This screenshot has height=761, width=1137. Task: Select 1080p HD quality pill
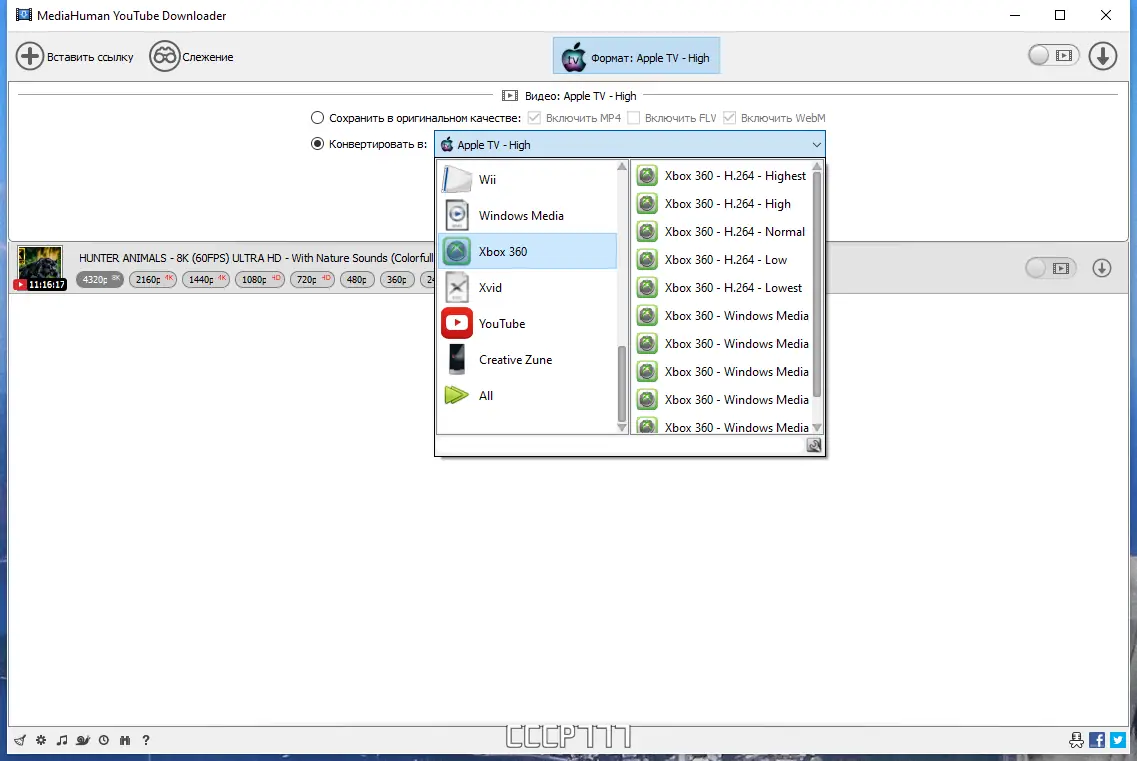pos(260,279)
